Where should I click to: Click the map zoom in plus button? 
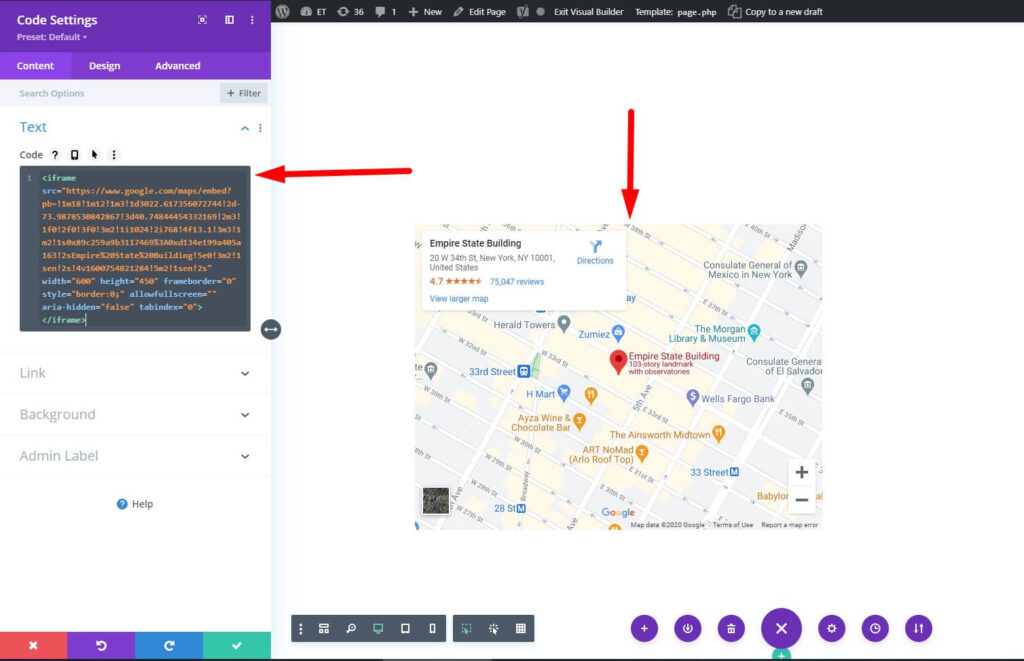pyautogui.click(x=802, y=472)
